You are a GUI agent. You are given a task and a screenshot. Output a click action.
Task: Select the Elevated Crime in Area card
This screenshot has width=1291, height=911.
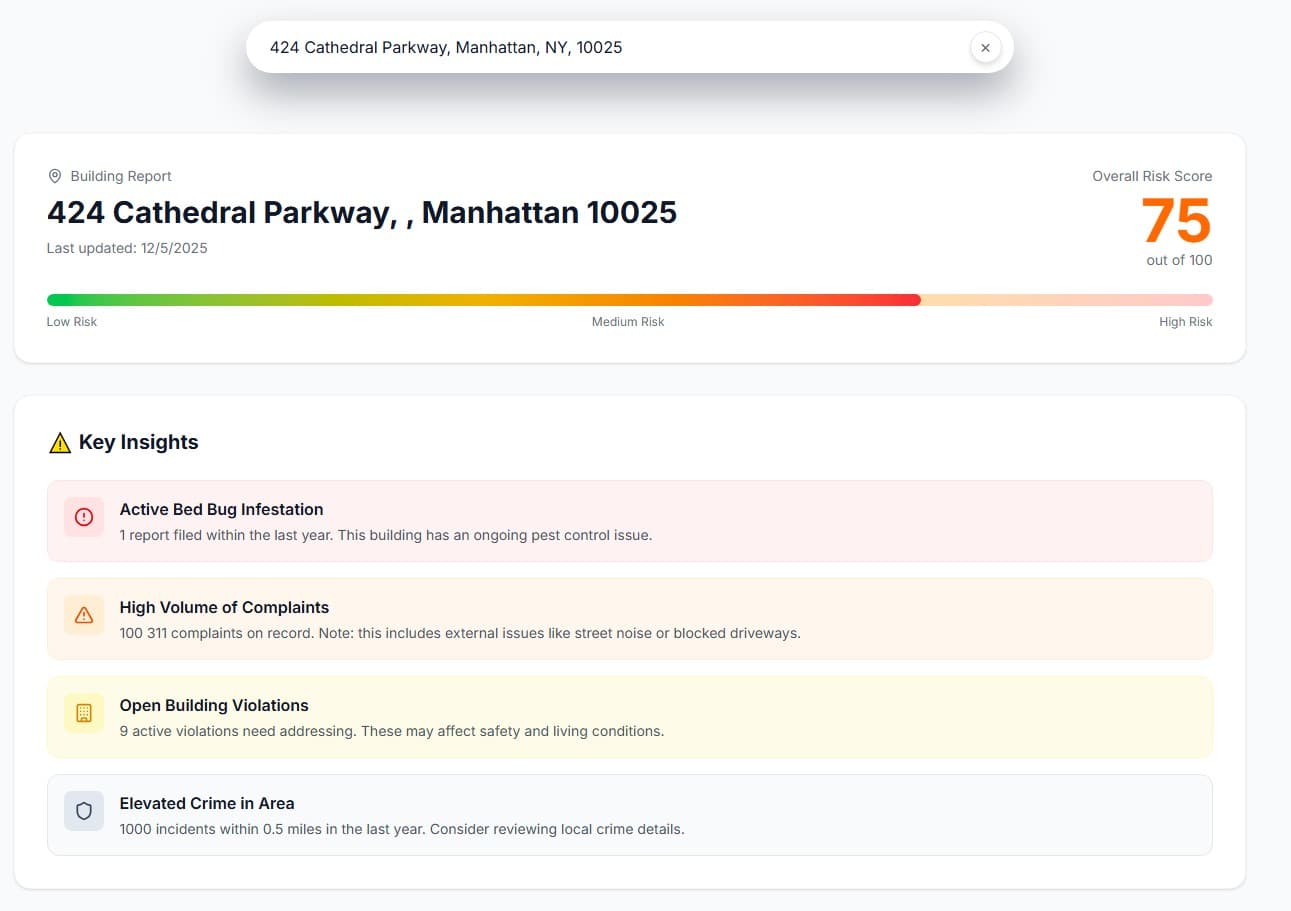pyautogui.click(x=629, y=815)
